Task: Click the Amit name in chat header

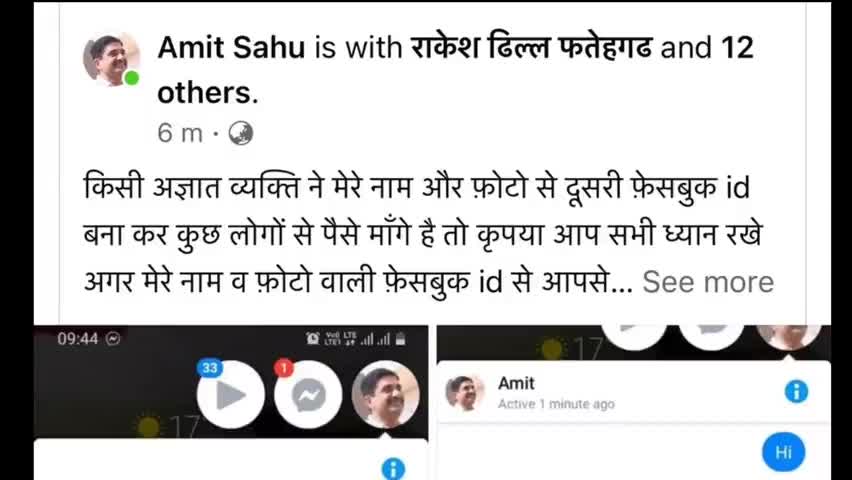Action: pos(516,383)
